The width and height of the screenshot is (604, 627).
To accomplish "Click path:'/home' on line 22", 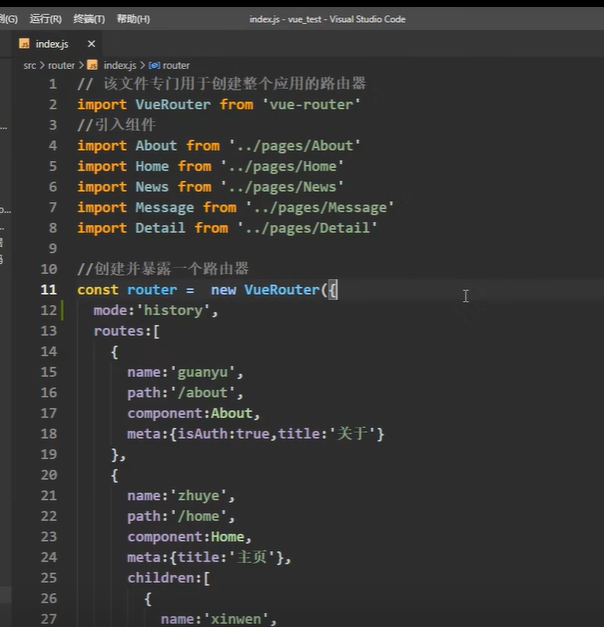I will pyautogui.click(x=177, y=516).
